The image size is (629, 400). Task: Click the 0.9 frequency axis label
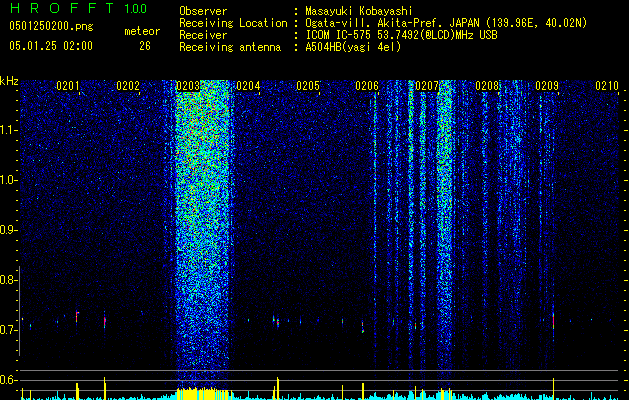(7, 230)
